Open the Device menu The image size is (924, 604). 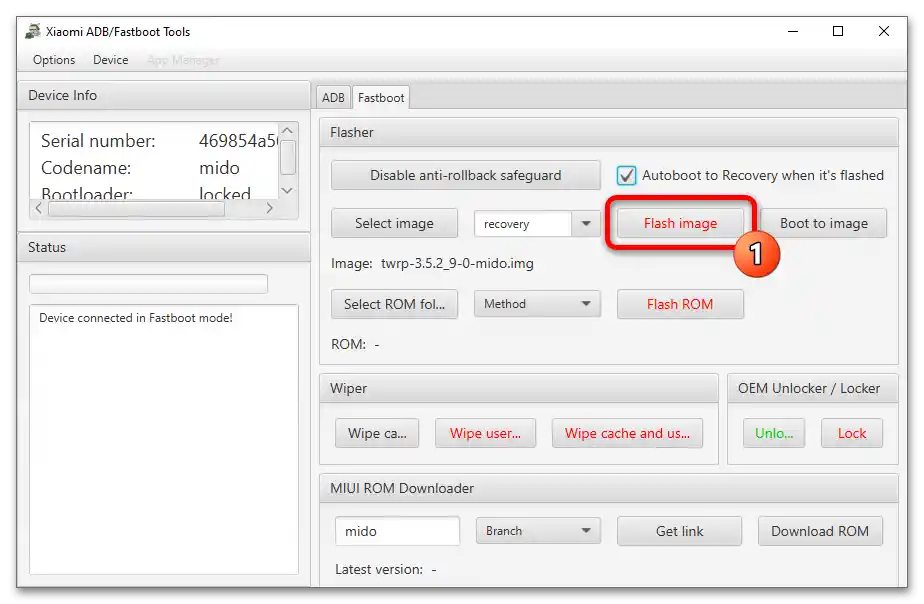coord(110,60)
